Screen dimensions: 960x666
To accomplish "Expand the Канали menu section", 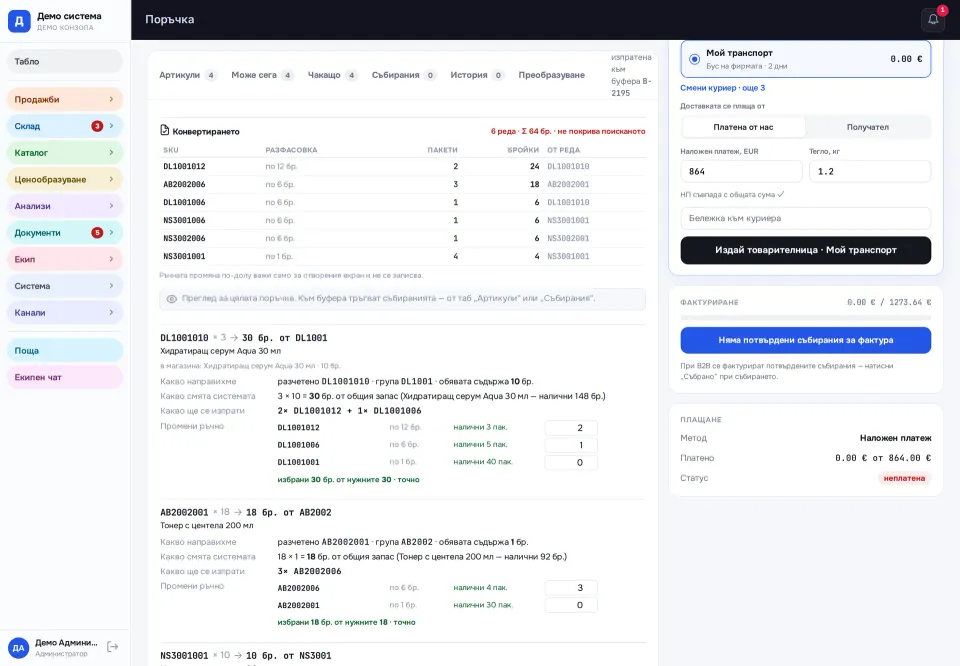I will click(65, 312).
